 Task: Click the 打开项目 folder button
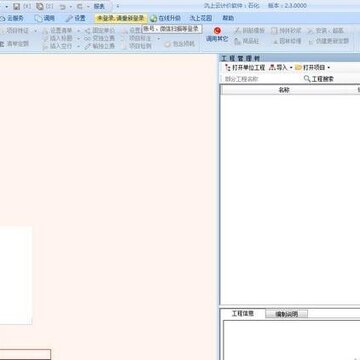(310, 68)
